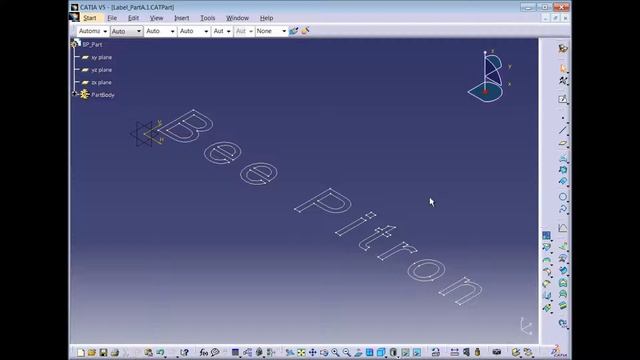Open file folder icon in bottom toolbar
The height and width of the screenshot is (360, 640).
click(x=92, y=352)
